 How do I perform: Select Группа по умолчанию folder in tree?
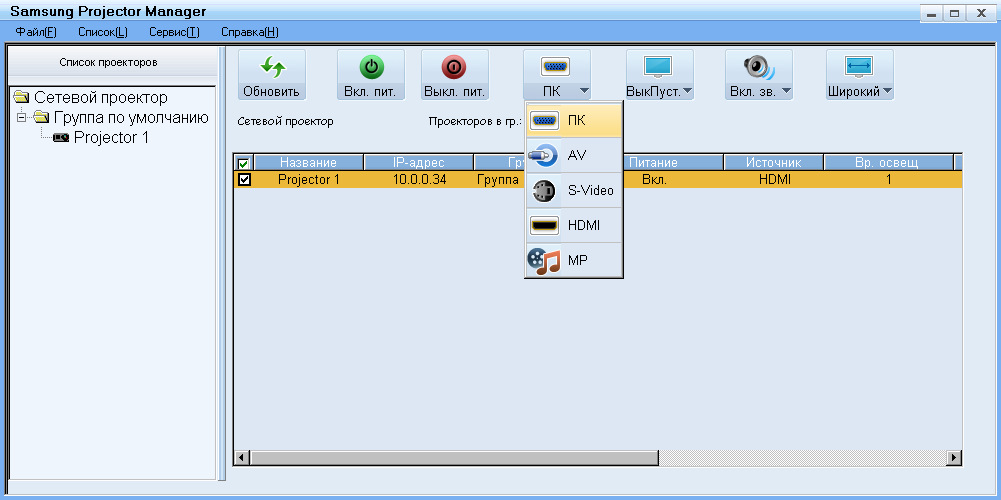tap(131, 117)
